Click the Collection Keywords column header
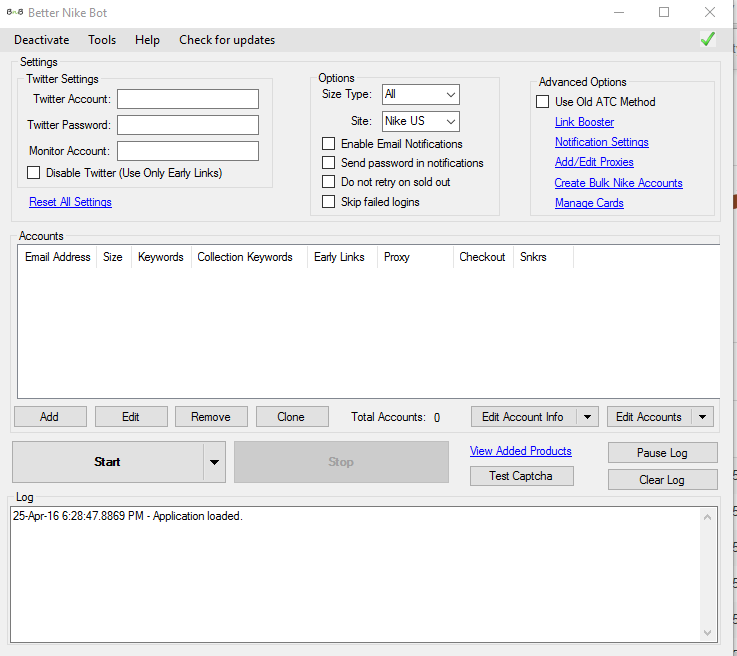The height and width of the screenshot is (656, 737). 249,257
